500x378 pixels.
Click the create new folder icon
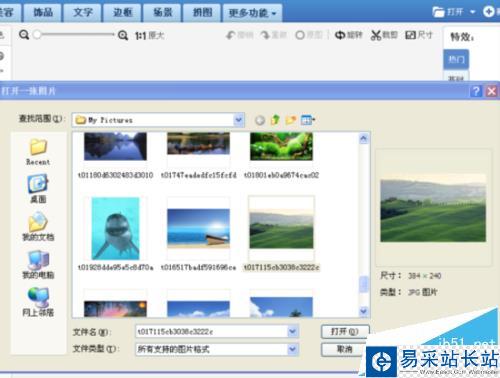click(291, 120)
